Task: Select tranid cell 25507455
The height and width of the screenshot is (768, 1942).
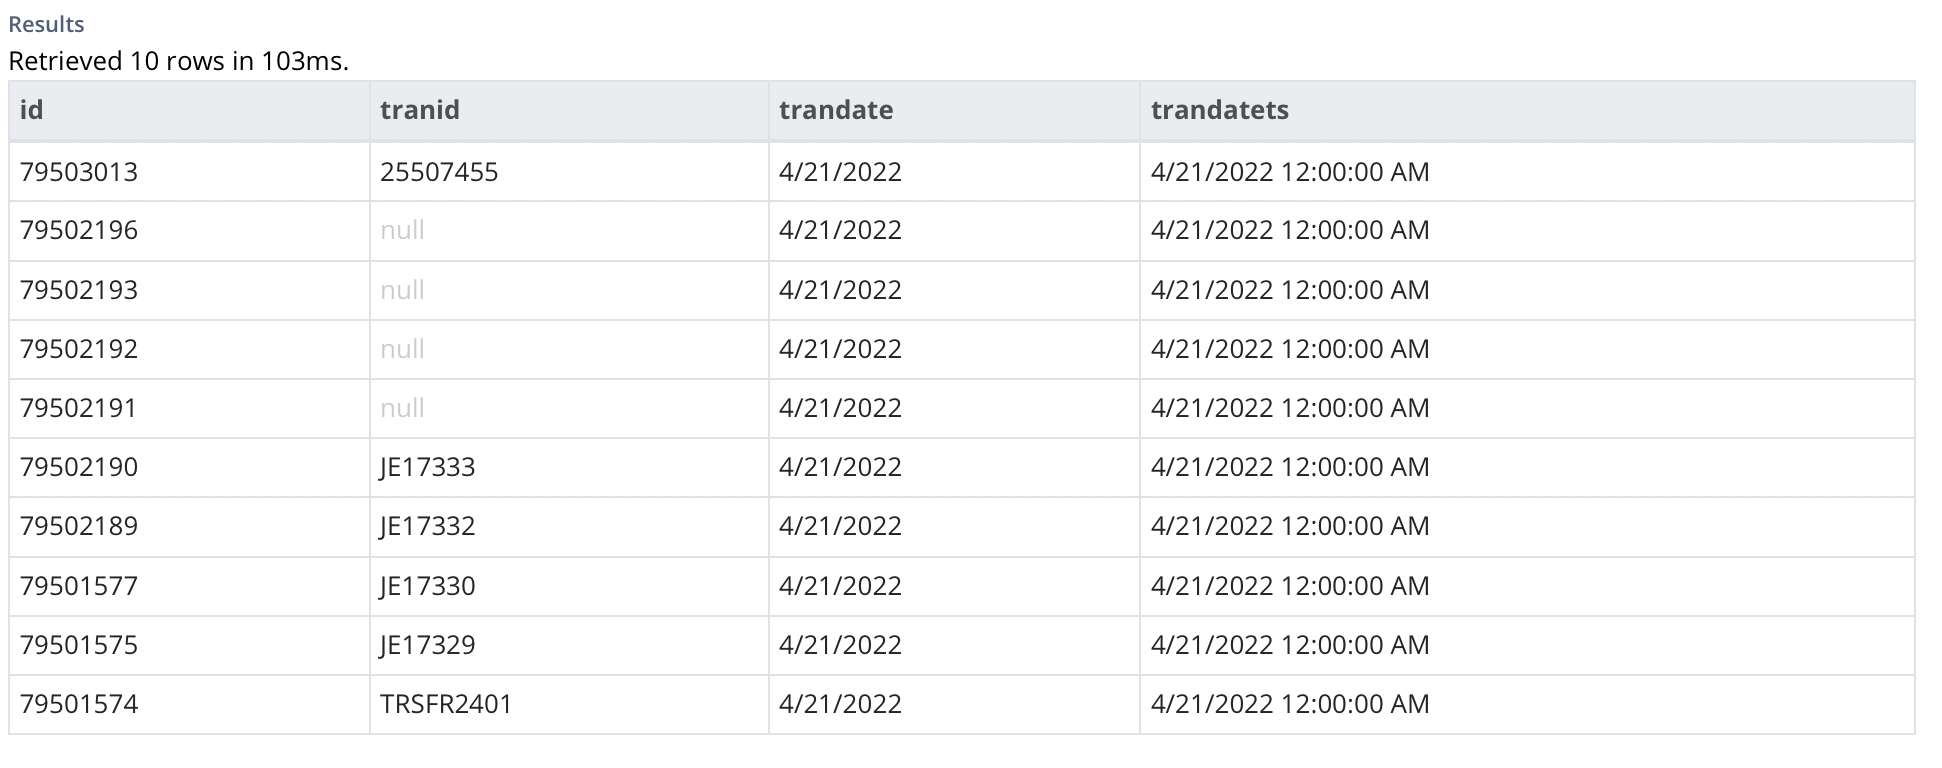Action: pos(439,172)
